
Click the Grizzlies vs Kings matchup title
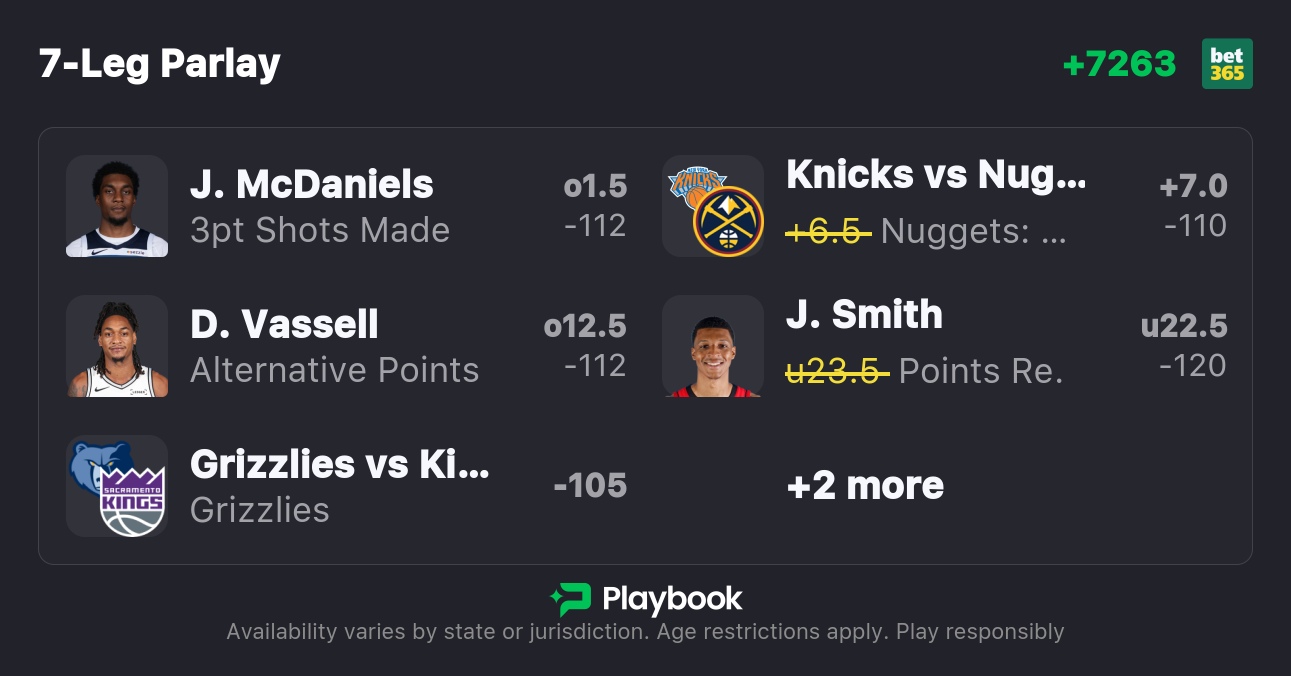(x=340, y=464)
